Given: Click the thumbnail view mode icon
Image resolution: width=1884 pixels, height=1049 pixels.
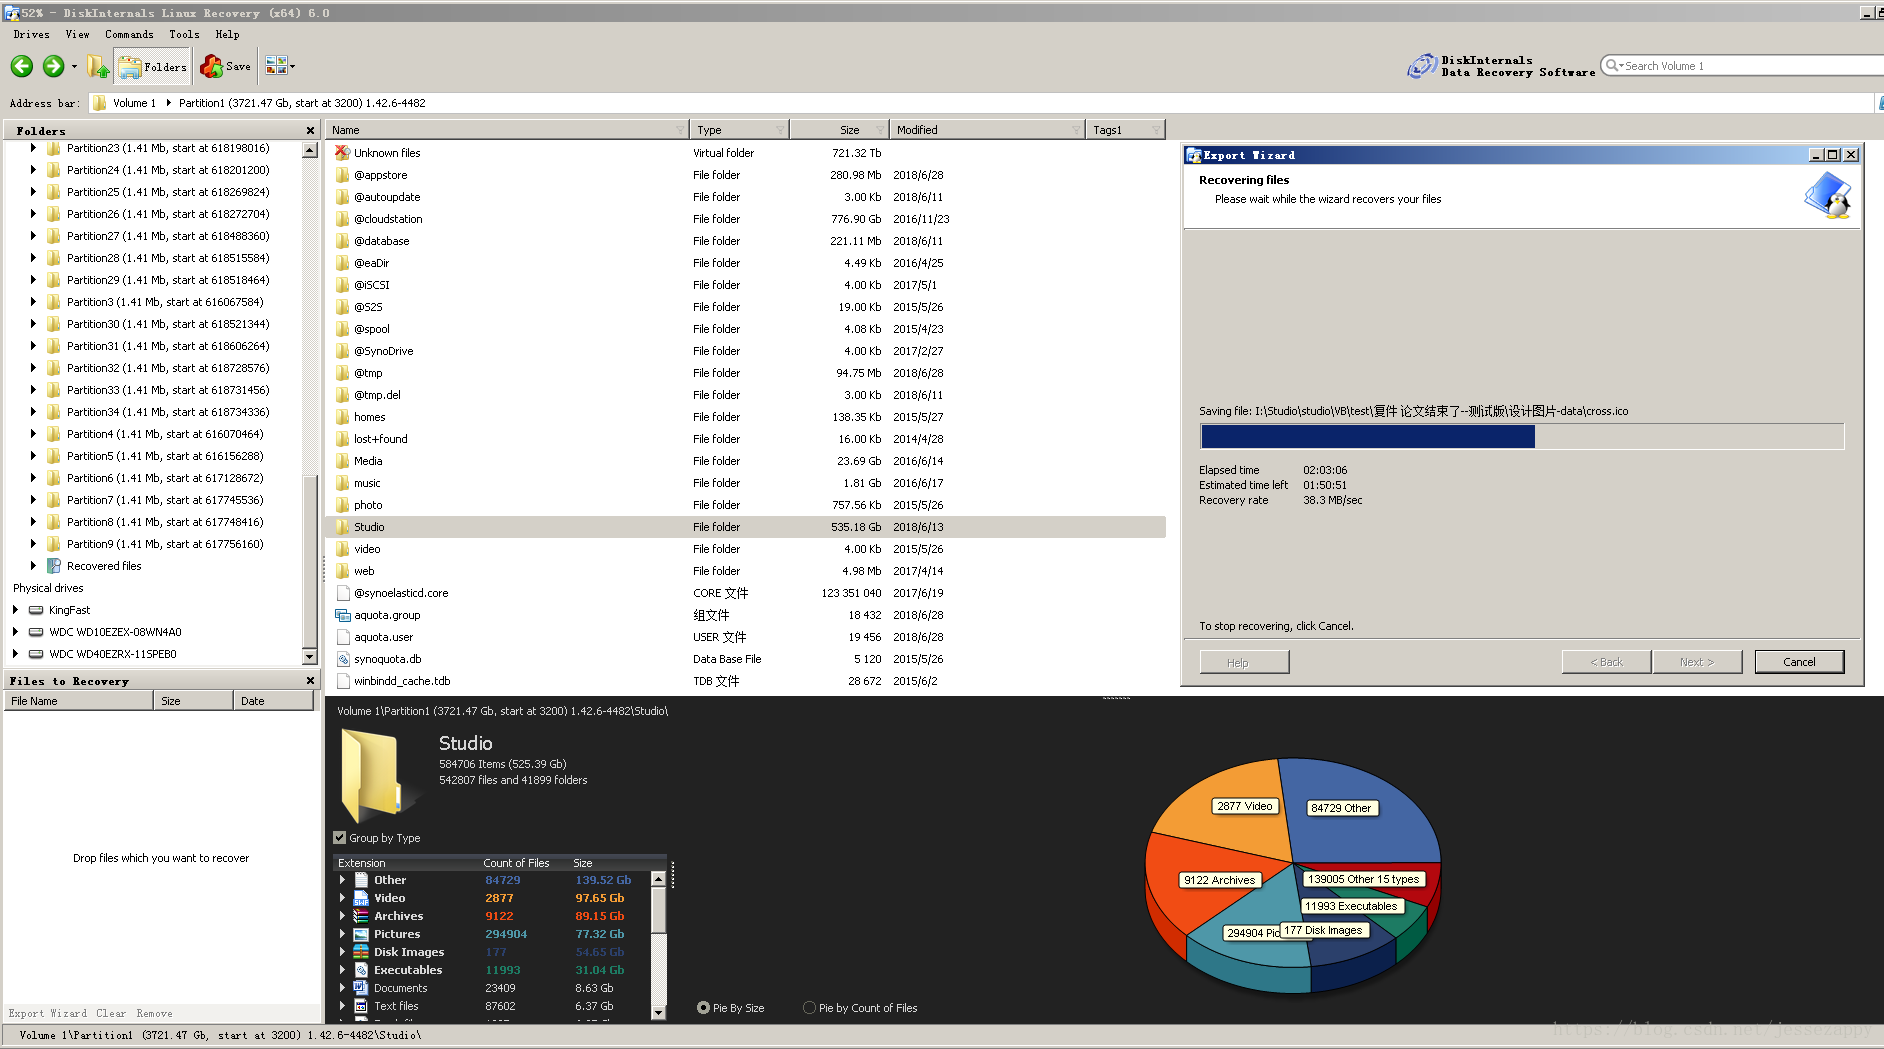Looking at the screenshot, I should pyautogui.click(x=276, y=66).
